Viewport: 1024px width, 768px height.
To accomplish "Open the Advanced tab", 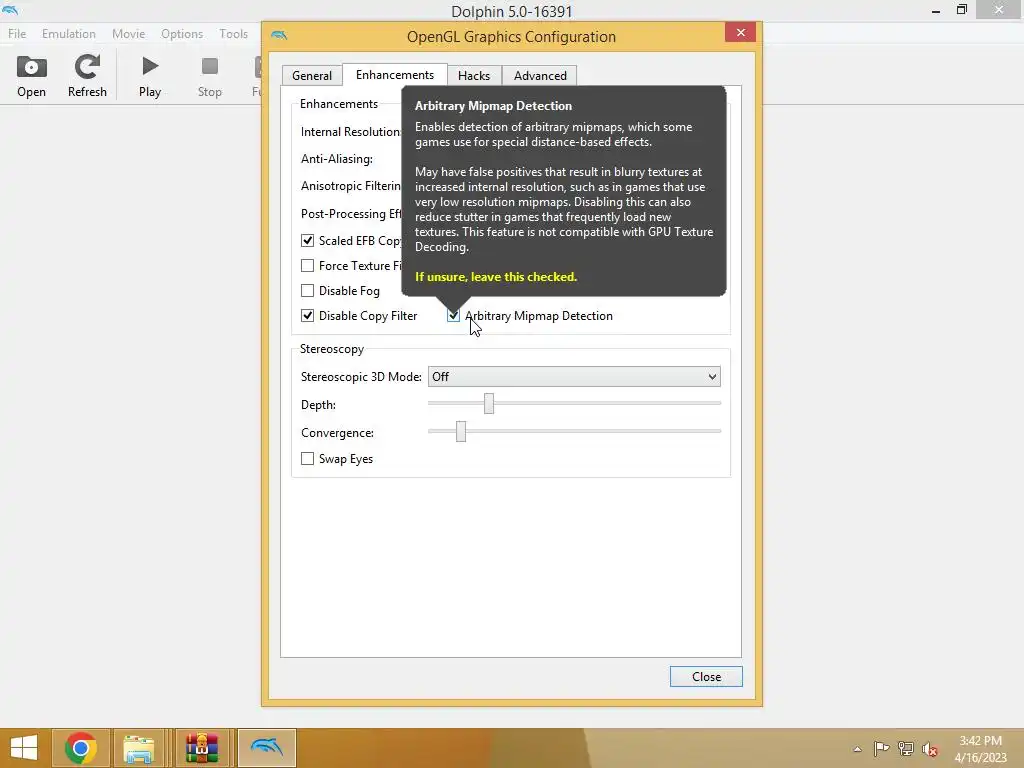I will pos(539,76).
